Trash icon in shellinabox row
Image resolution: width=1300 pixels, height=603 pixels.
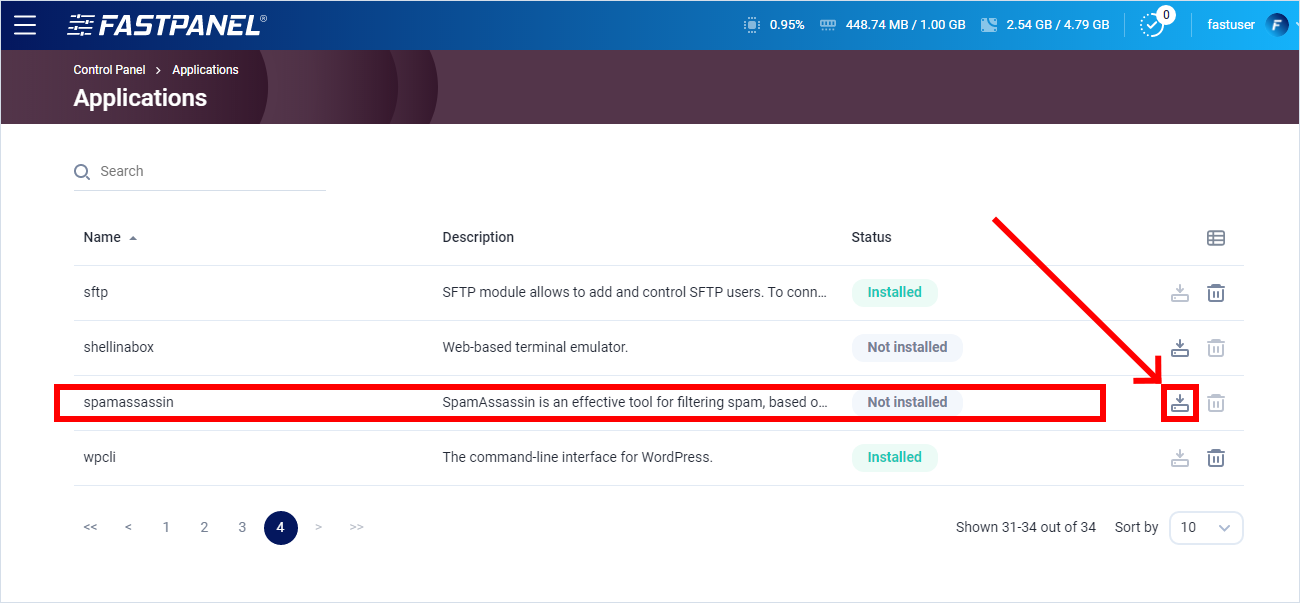point(1216,348)
